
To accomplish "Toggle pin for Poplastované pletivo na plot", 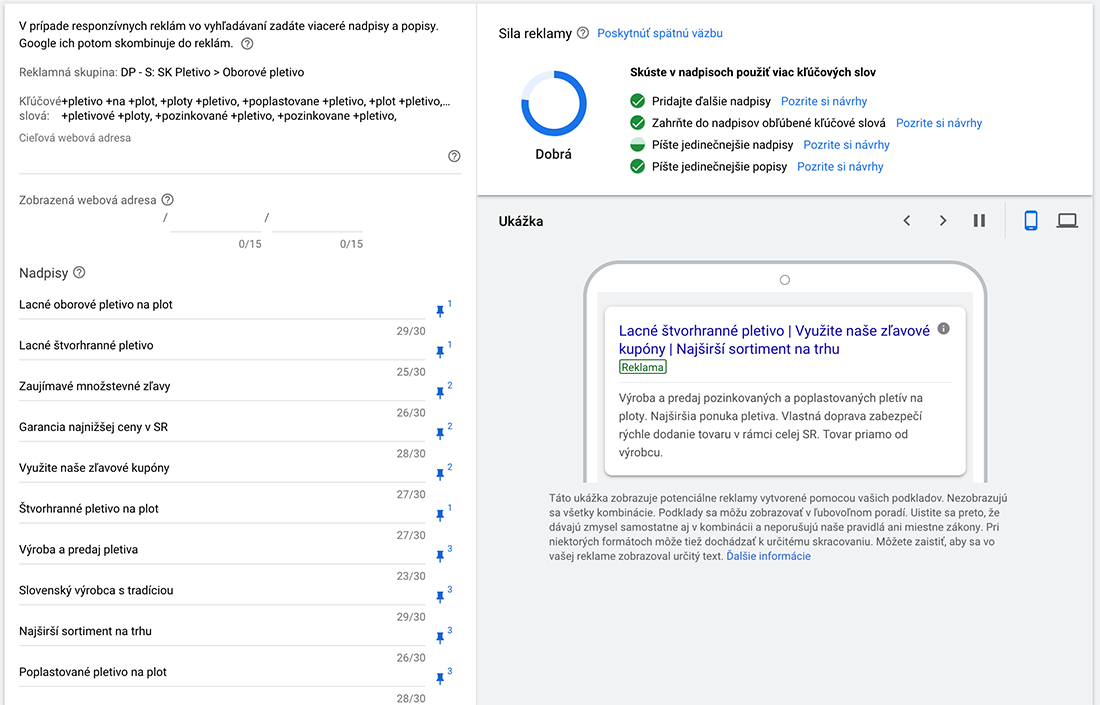I will [x=441, y=678].
